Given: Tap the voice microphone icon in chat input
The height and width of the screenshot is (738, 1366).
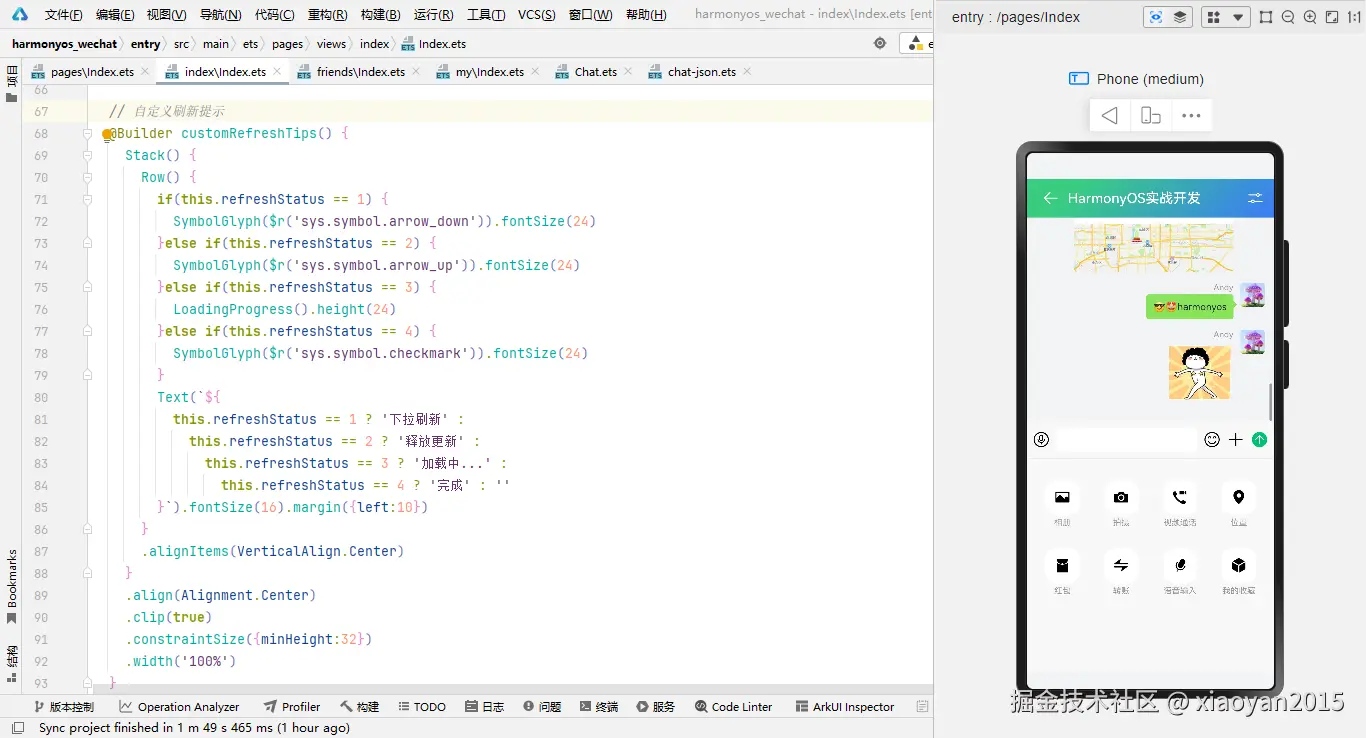Looking at the screenshot, I should pyautogui.click(x=1041, y=440).
